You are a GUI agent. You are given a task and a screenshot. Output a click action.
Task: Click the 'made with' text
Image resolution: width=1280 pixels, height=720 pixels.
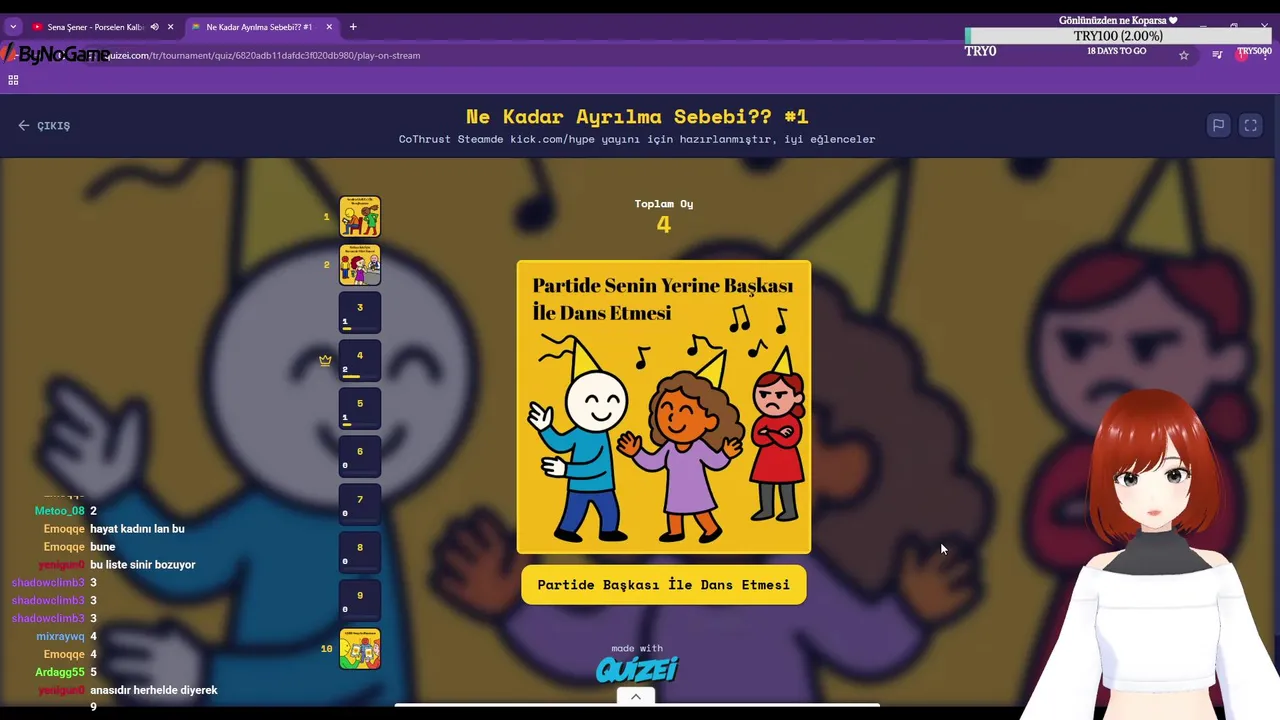(637, 648)
